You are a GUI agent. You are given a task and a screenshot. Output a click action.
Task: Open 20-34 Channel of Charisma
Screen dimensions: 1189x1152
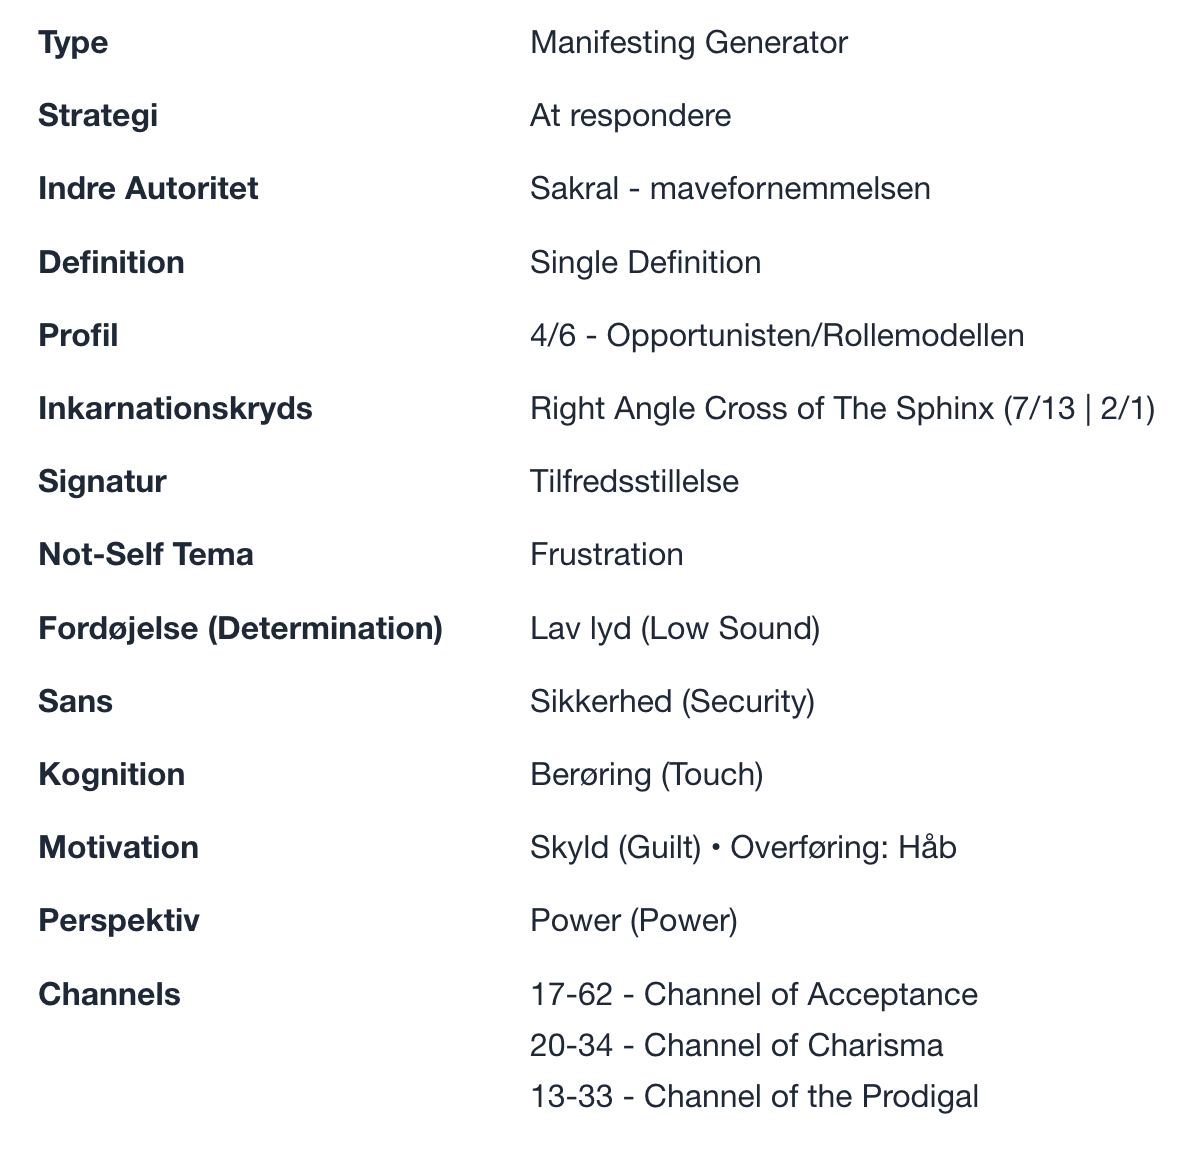[736, 1045]
